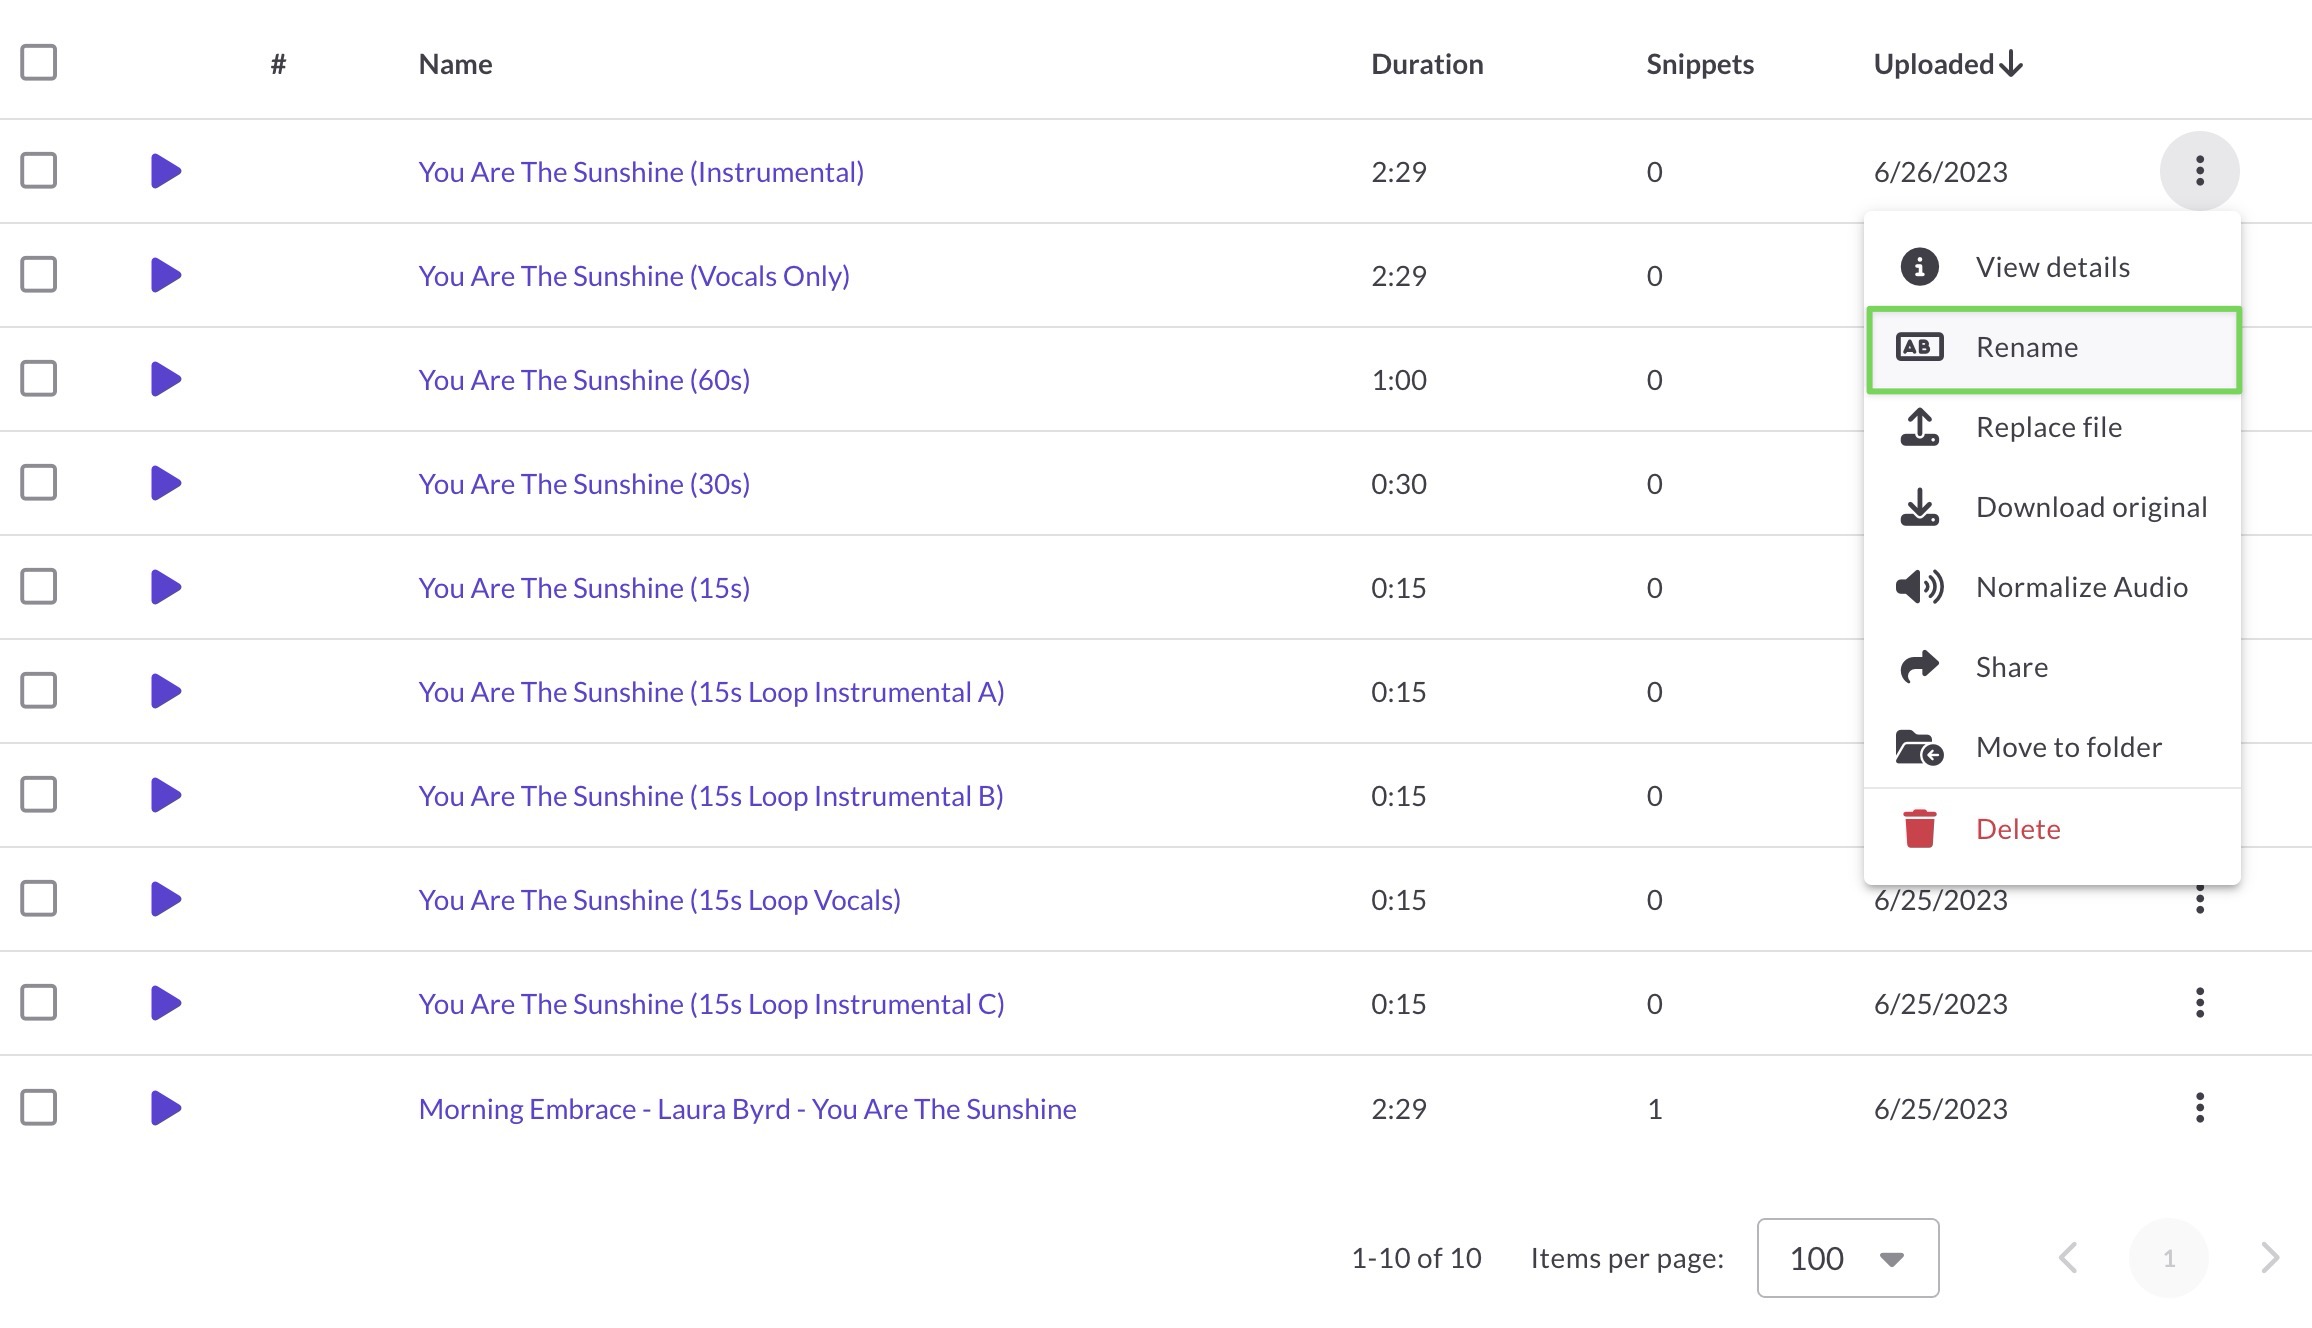2312x1328 pixels.
Task: Choose Rename from the context menu
Action: point(2053,349)
